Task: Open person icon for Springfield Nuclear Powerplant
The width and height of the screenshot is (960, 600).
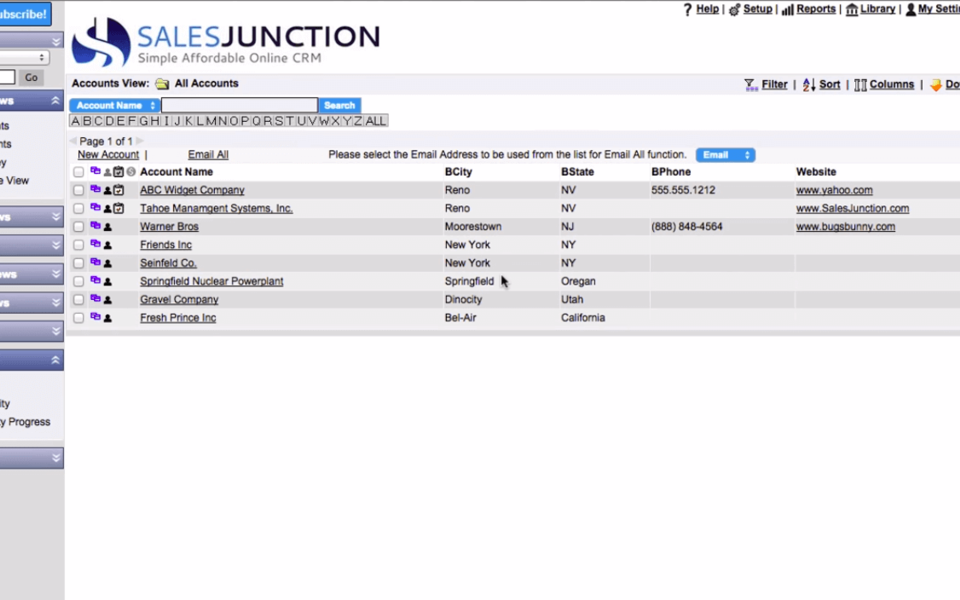Action: (108, 282)
